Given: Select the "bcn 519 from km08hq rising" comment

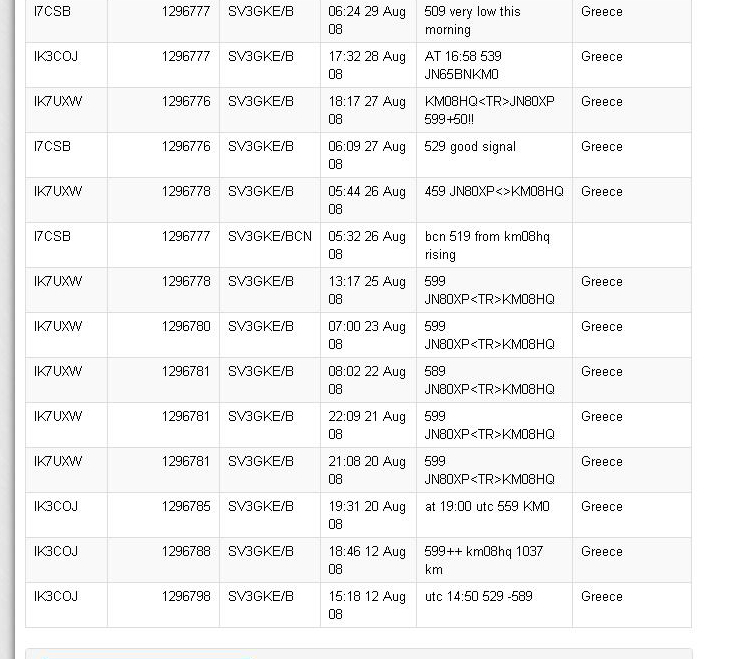Looking at the screenshot, I should click(487, 245).
